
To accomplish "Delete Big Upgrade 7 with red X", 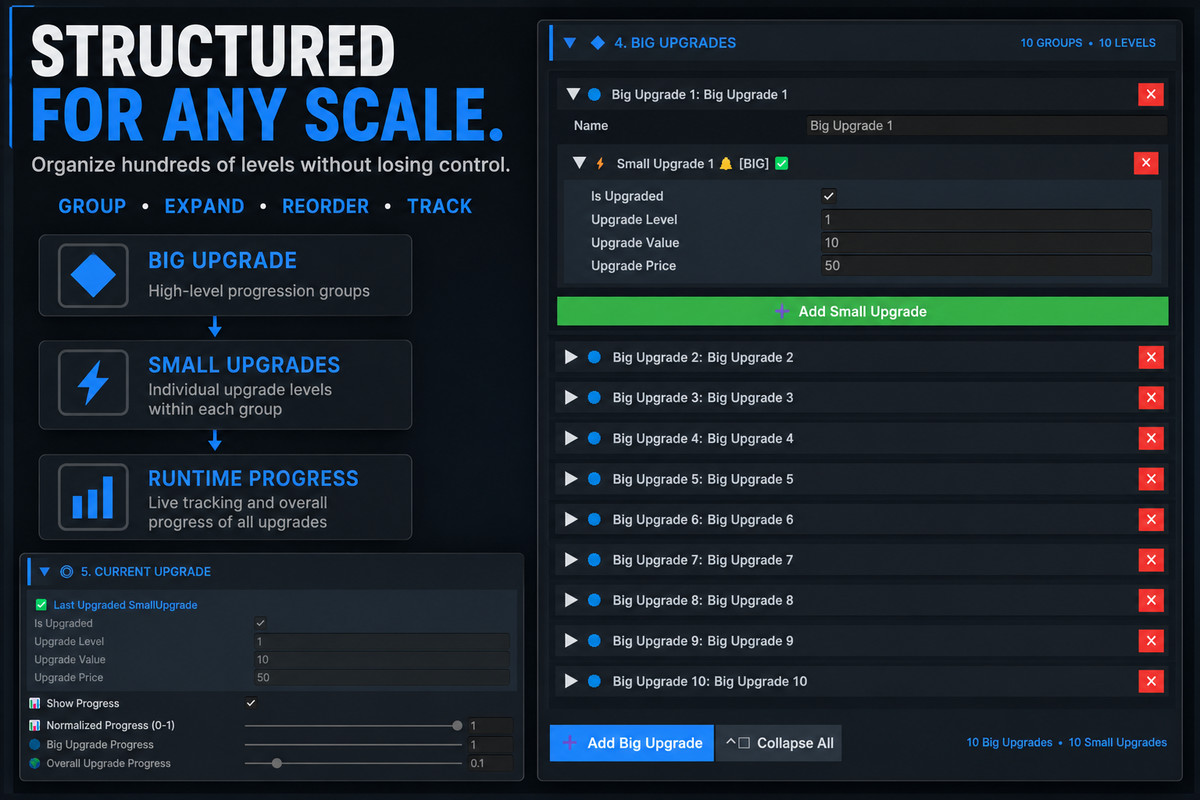I will click(x=1151, y=560).
